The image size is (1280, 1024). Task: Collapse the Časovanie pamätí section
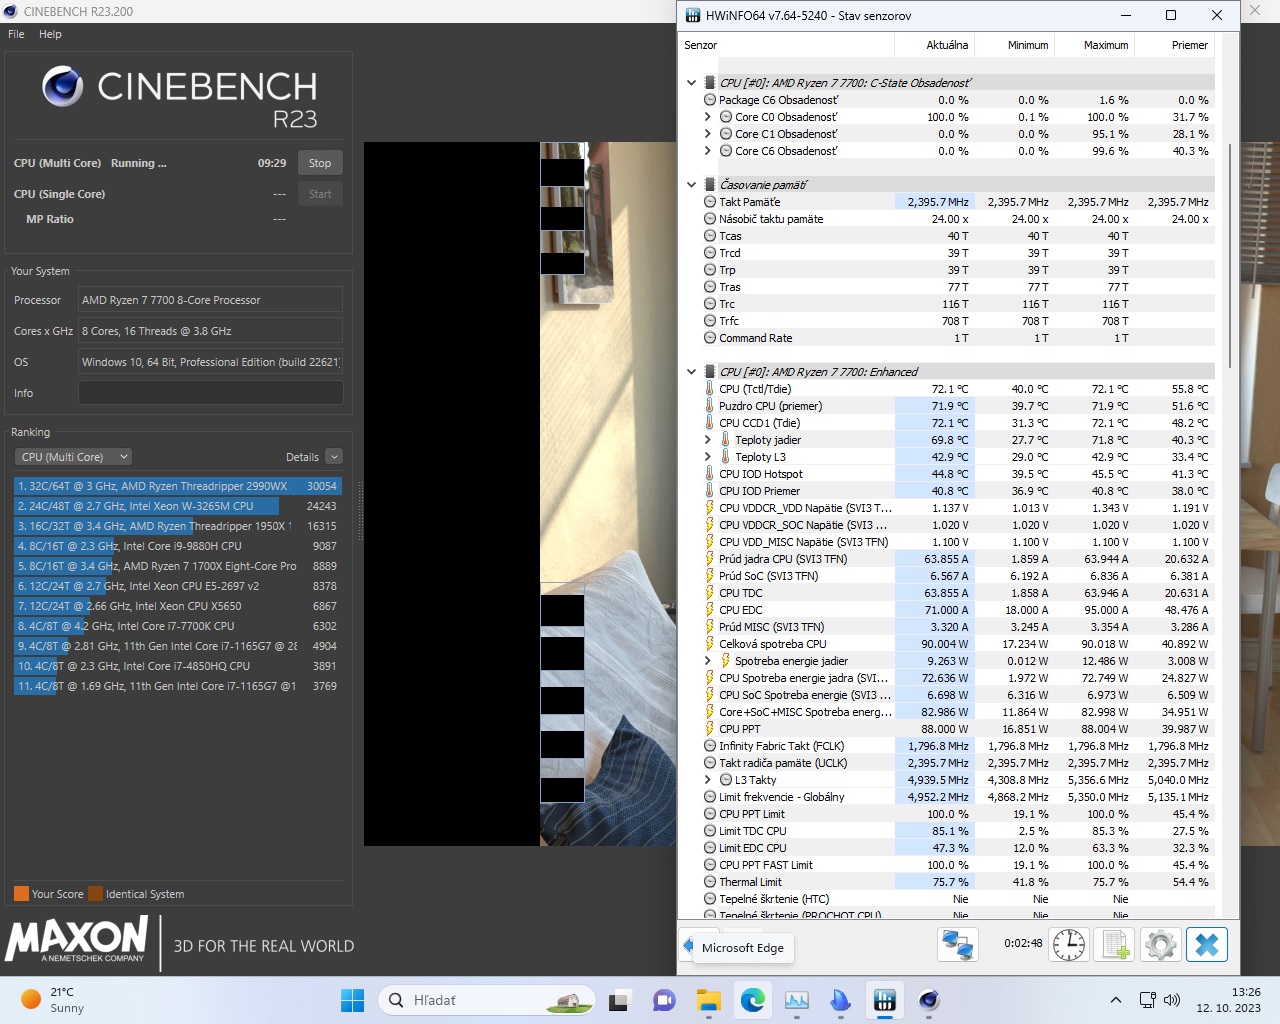tap(691, 185)
